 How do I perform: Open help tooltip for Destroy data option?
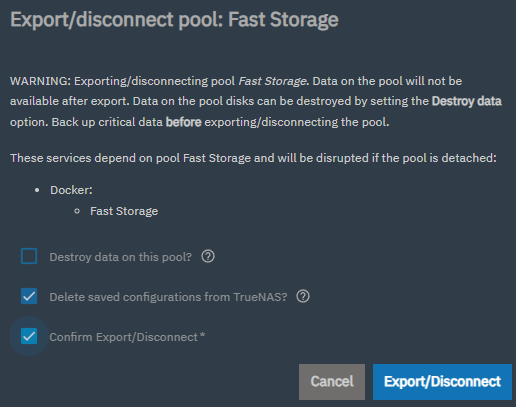point(208,256)
